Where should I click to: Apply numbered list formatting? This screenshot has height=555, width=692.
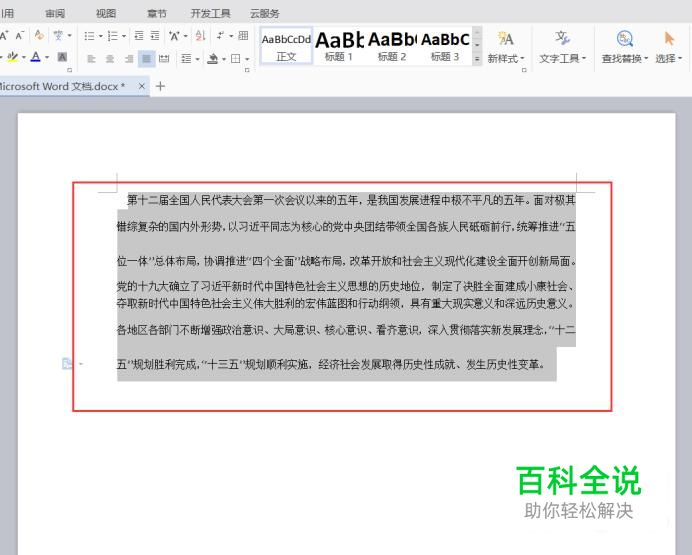tap(113, 36)
